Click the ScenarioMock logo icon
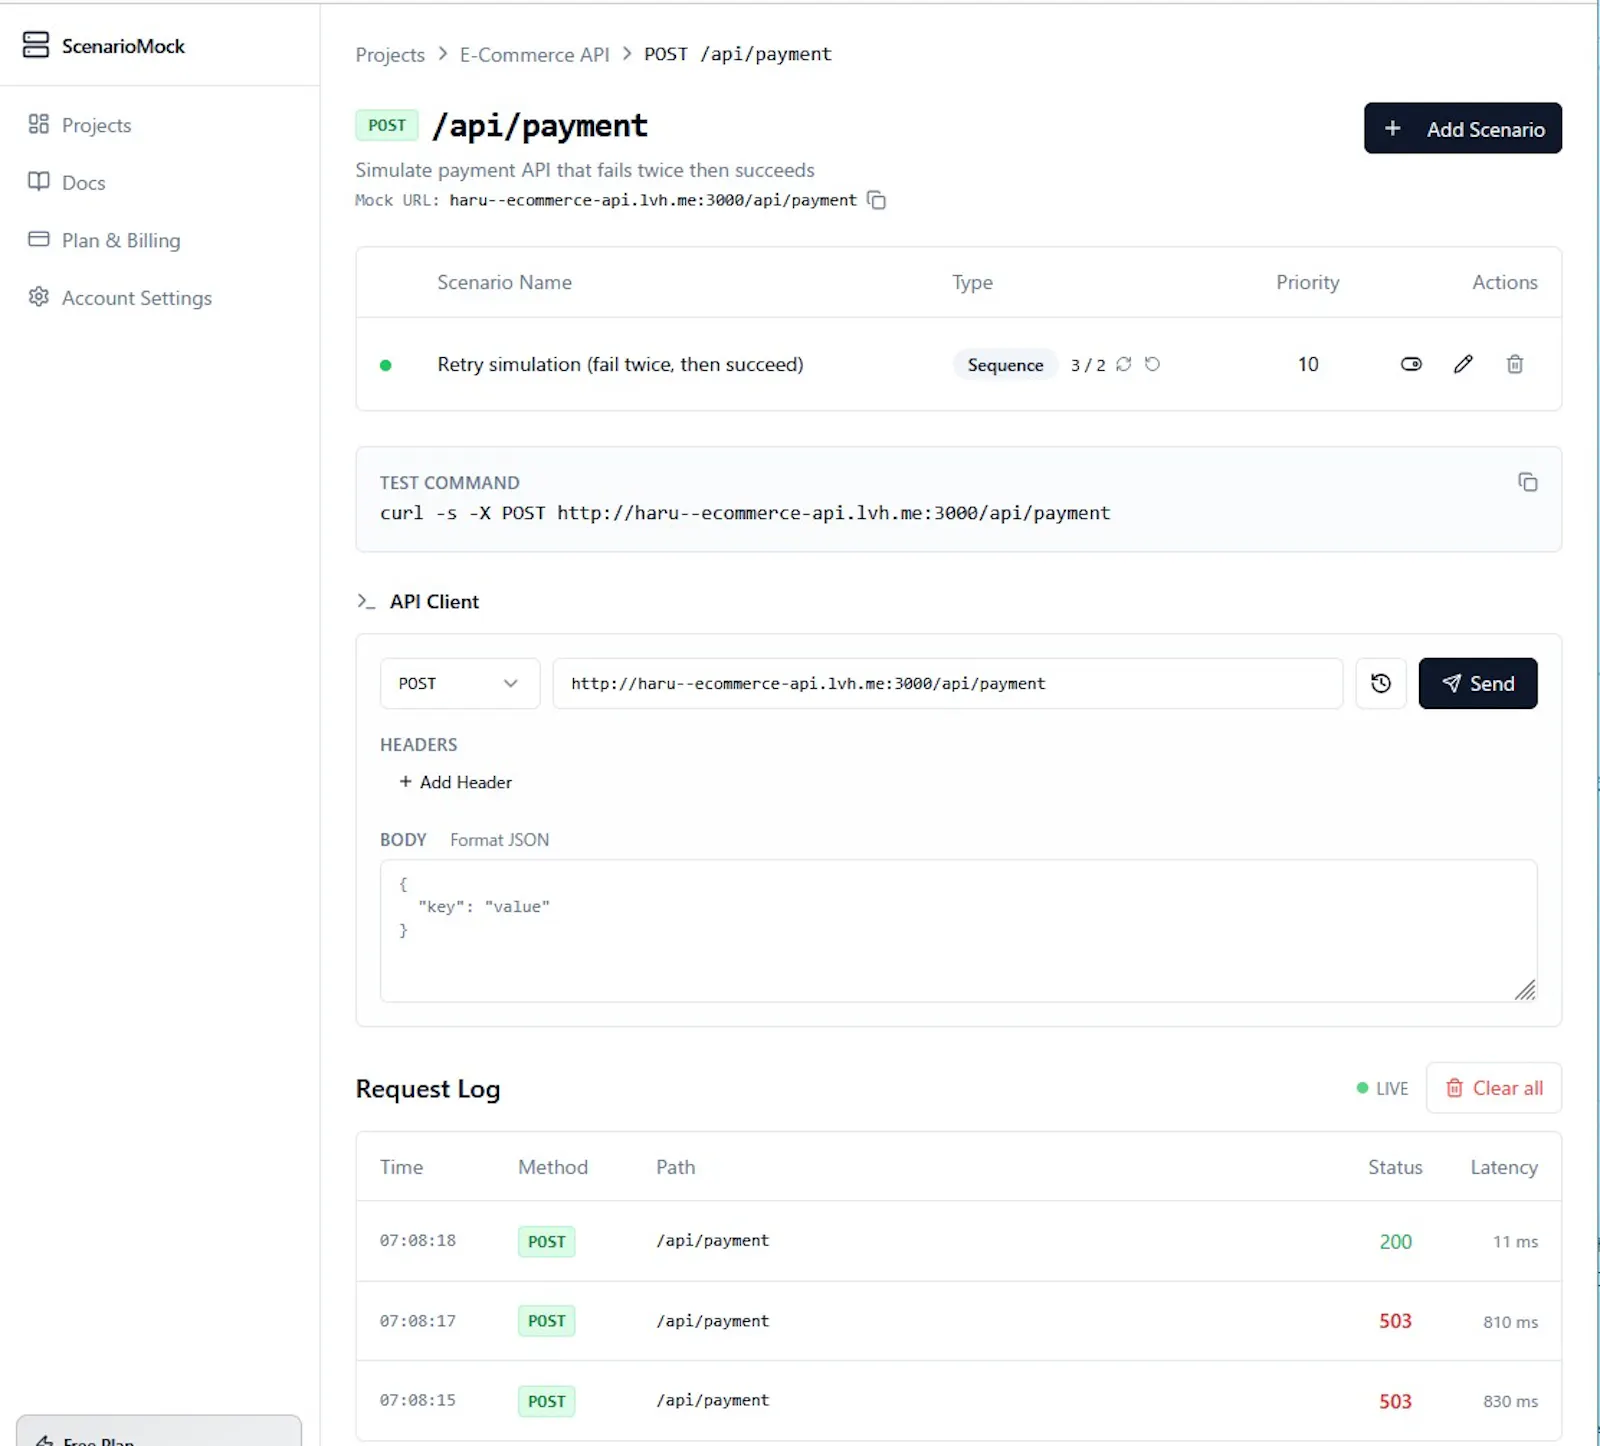 pyautogui.click(x=36, y=45)
